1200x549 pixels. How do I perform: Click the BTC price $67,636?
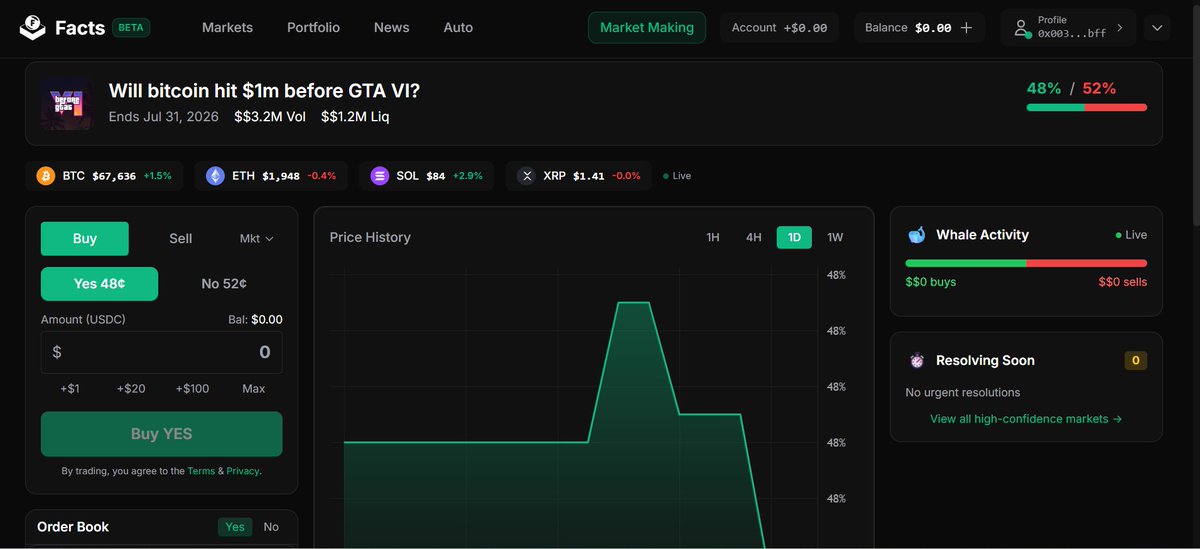[114, 176]
